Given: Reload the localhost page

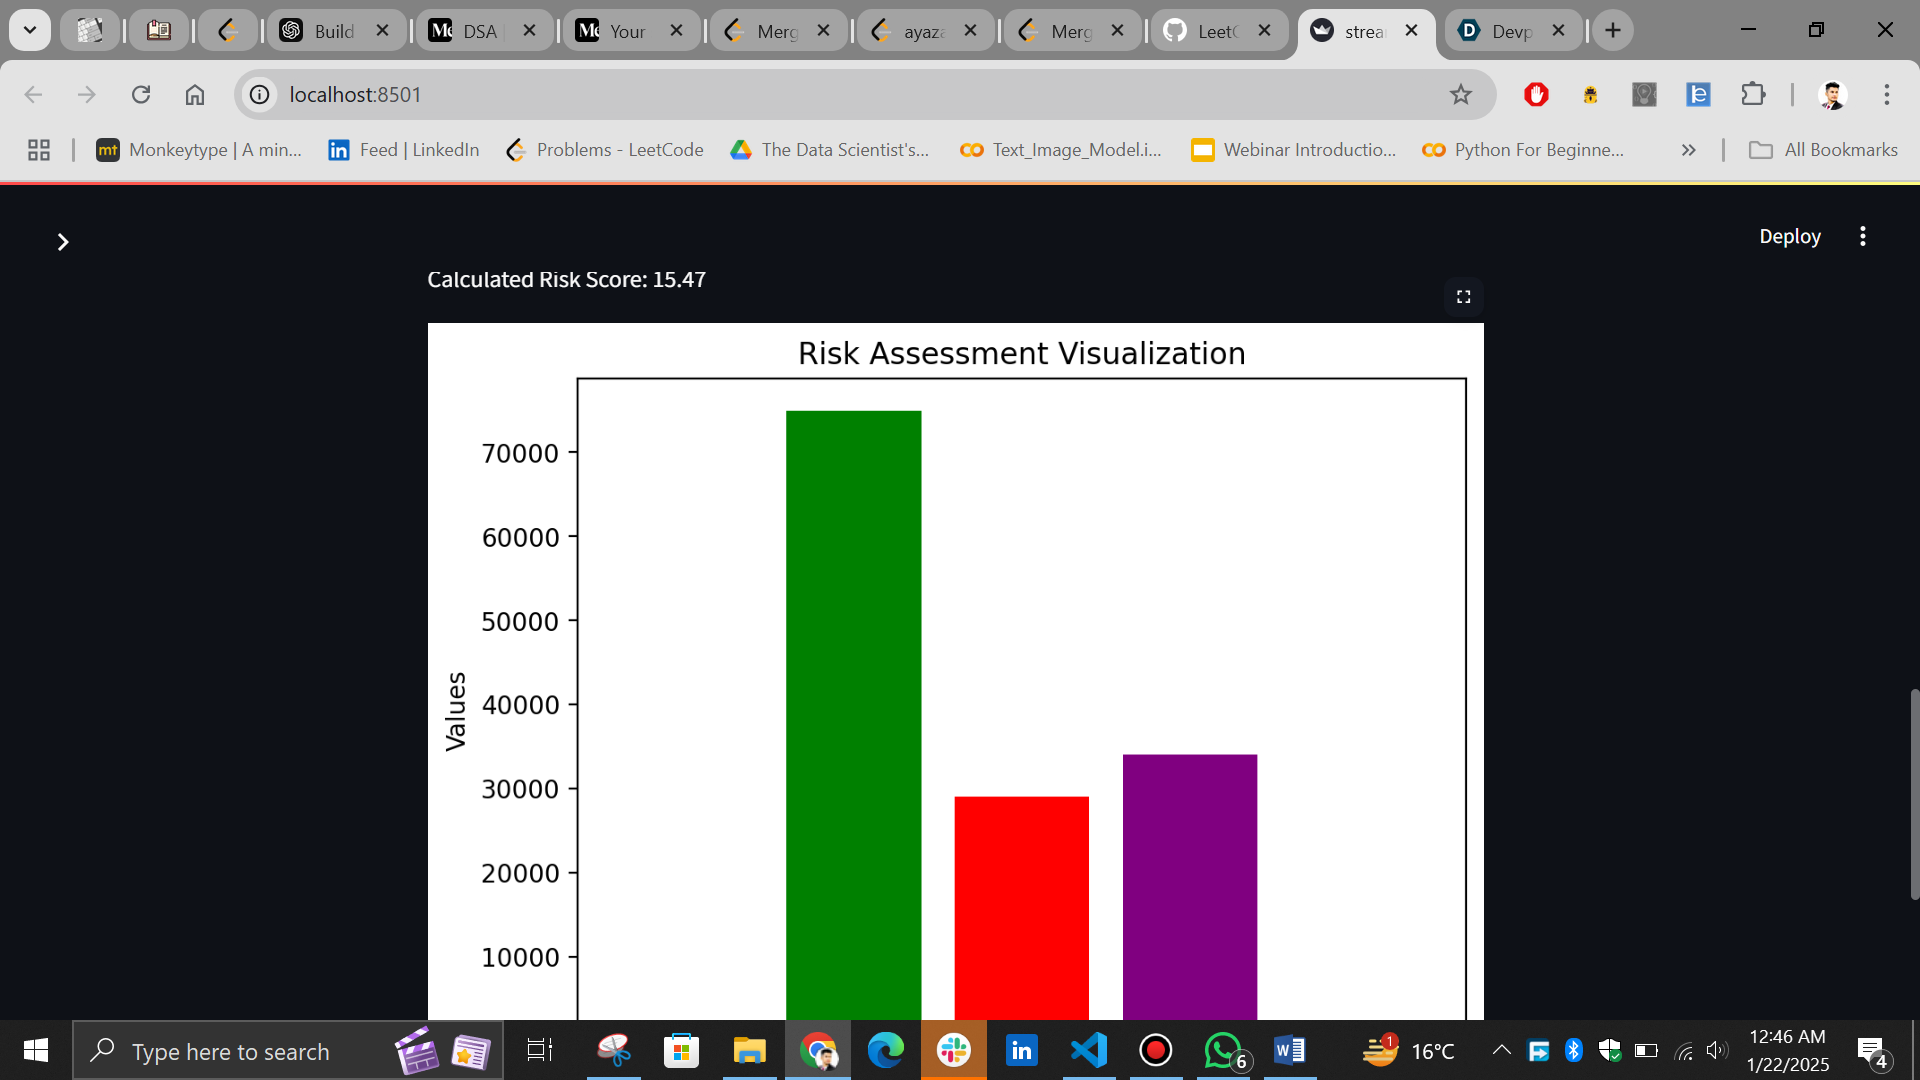Looking at the screenshot, I should [x=141, y=95].
